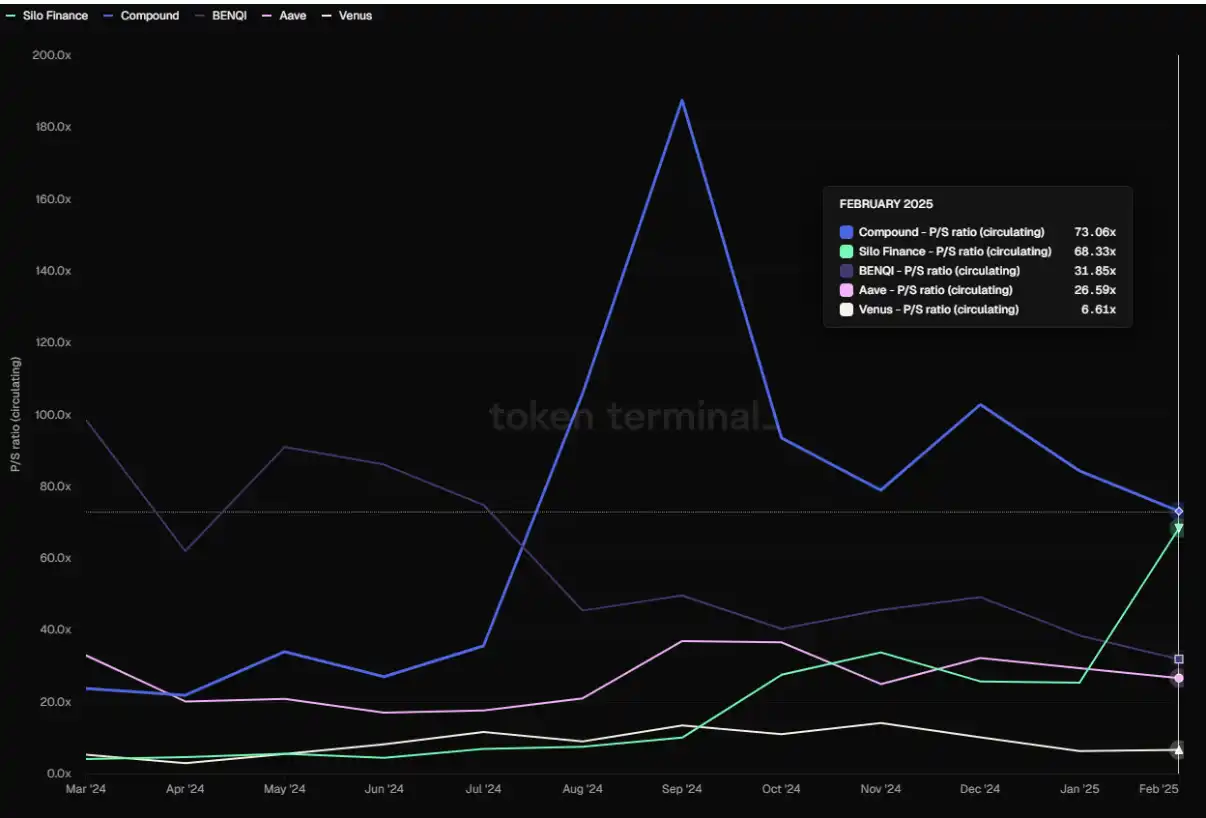The image size is (1206, 818).
Task: Click the FEBRUARY 2025 tooltip header
Action: [885, 204]
